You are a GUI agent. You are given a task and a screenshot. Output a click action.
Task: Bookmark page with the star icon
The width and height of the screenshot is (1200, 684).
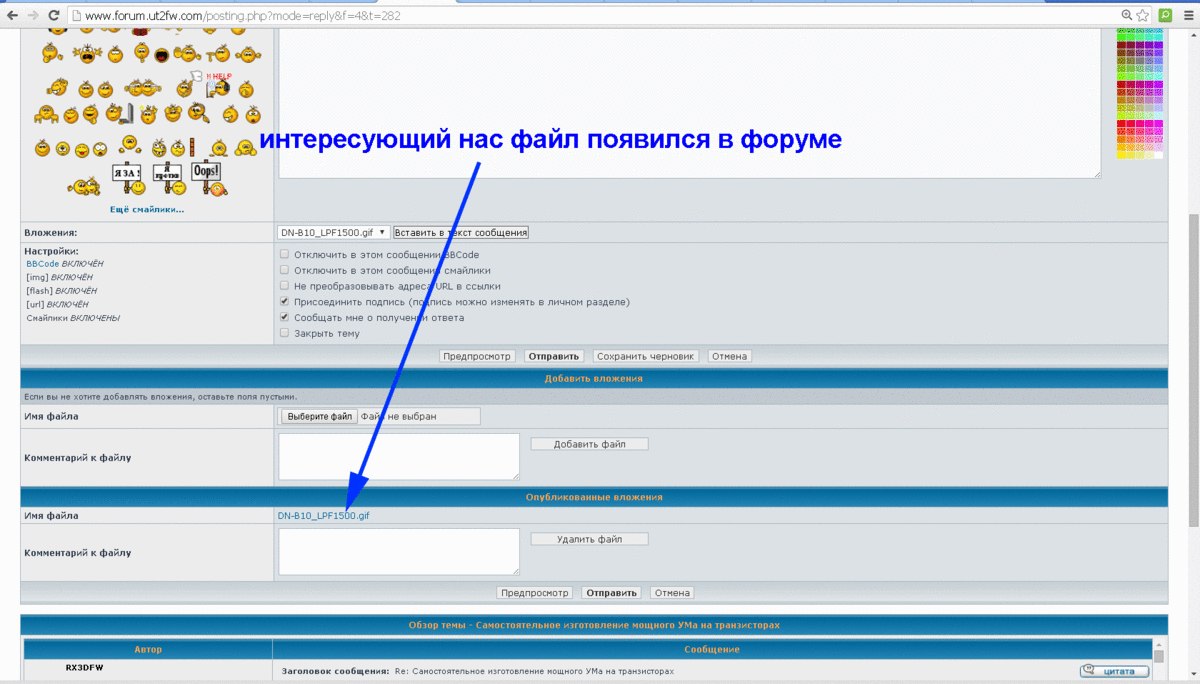[x=1142, y=16]
